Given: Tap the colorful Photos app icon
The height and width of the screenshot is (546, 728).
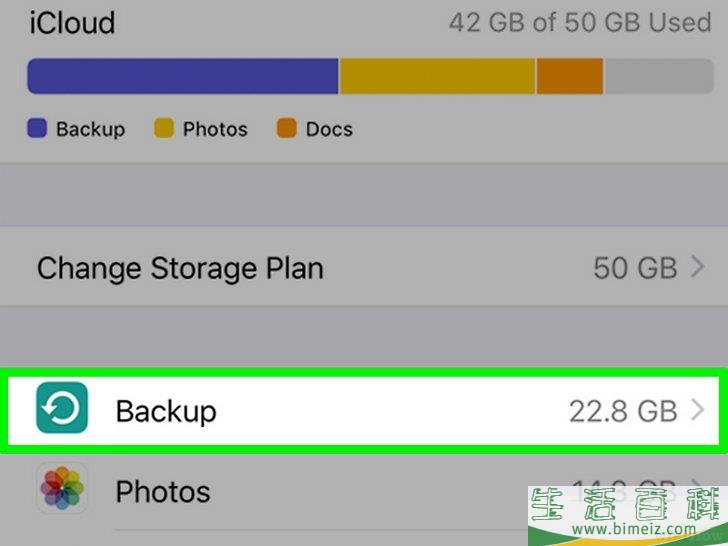Looking at the screenshot, I should (x=62, y=488).
